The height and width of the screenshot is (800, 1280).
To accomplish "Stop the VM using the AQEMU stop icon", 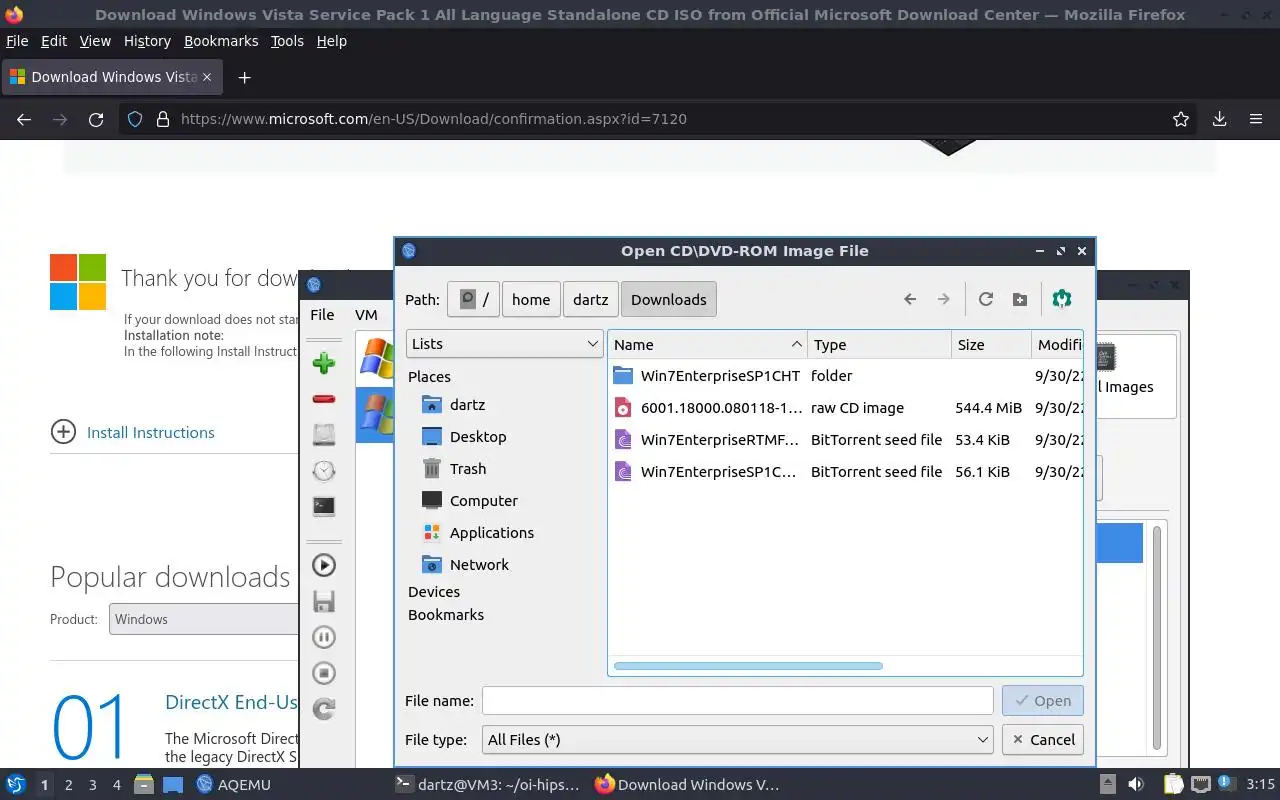I will 323,673.
